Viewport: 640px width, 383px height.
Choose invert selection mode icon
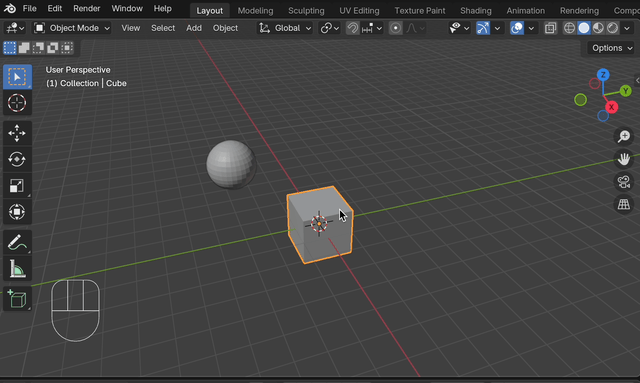coord(53,48)
